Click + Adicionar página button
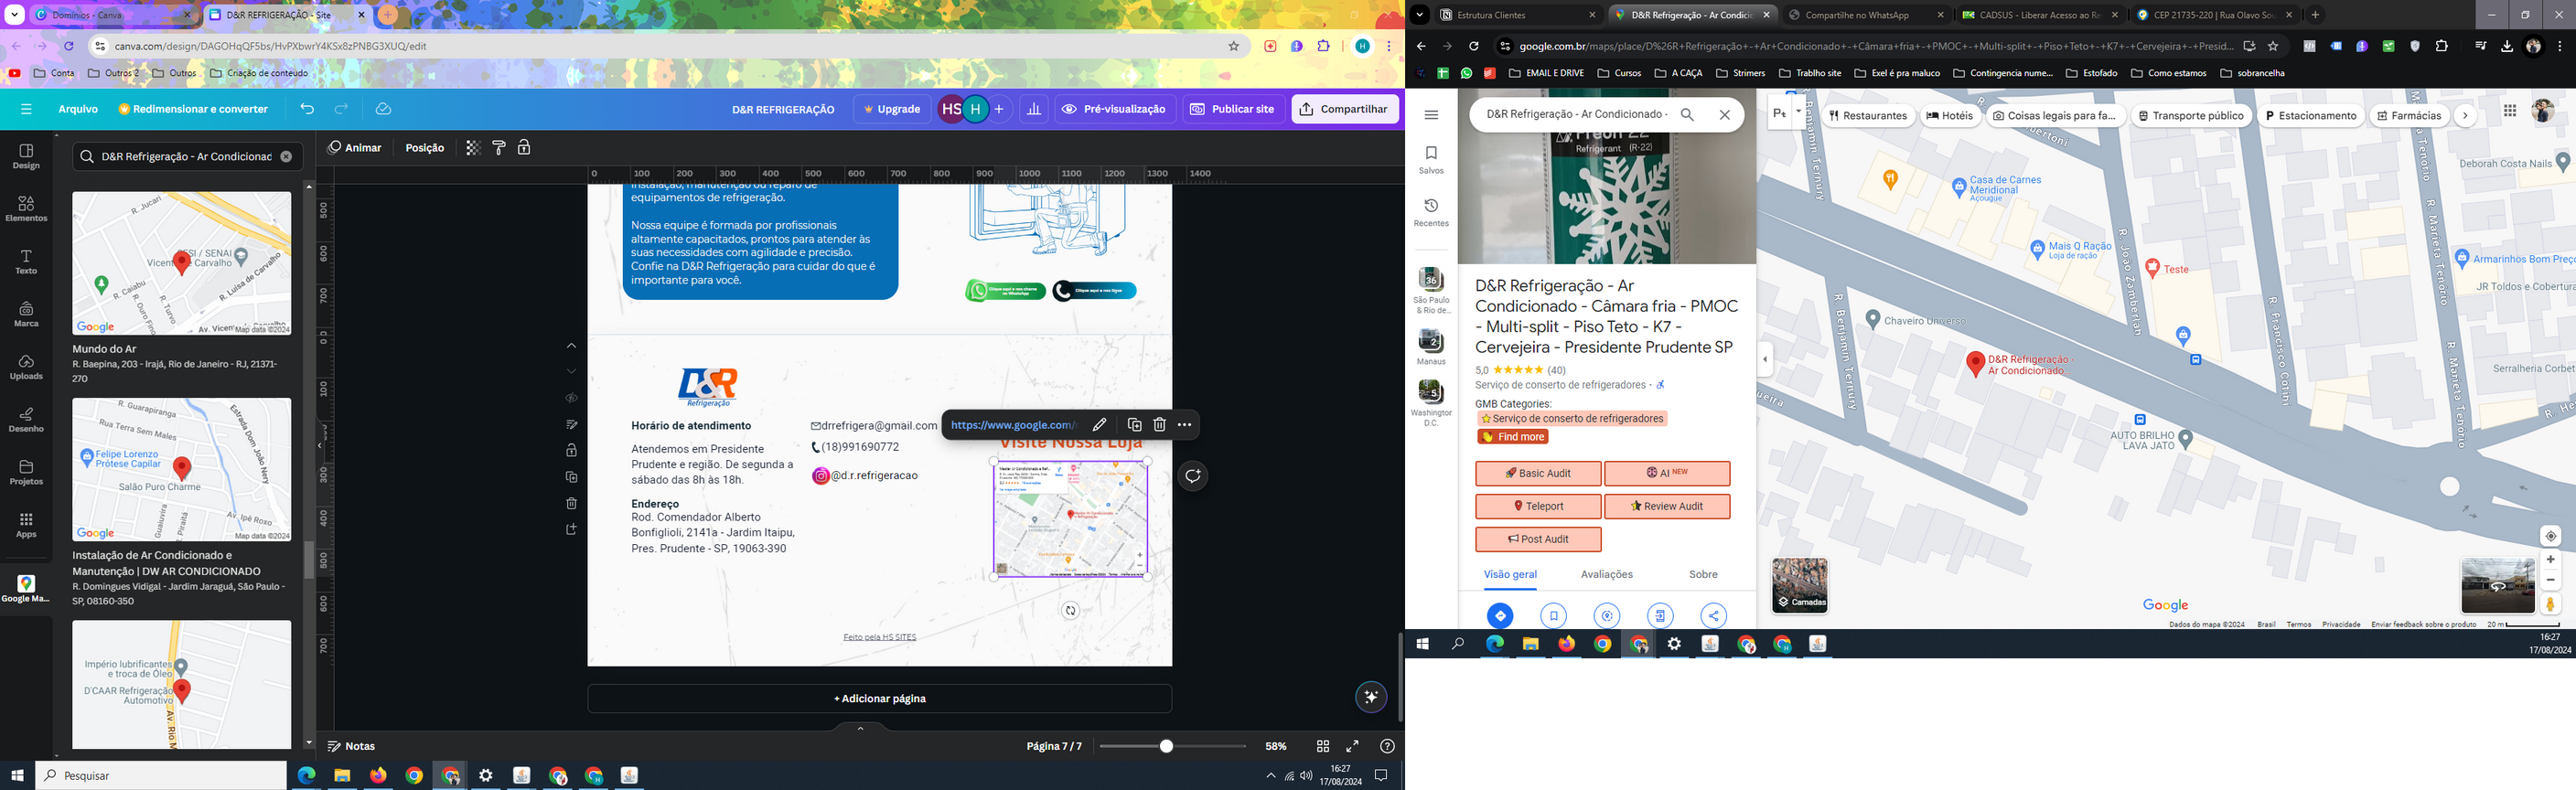 (880, 698)
